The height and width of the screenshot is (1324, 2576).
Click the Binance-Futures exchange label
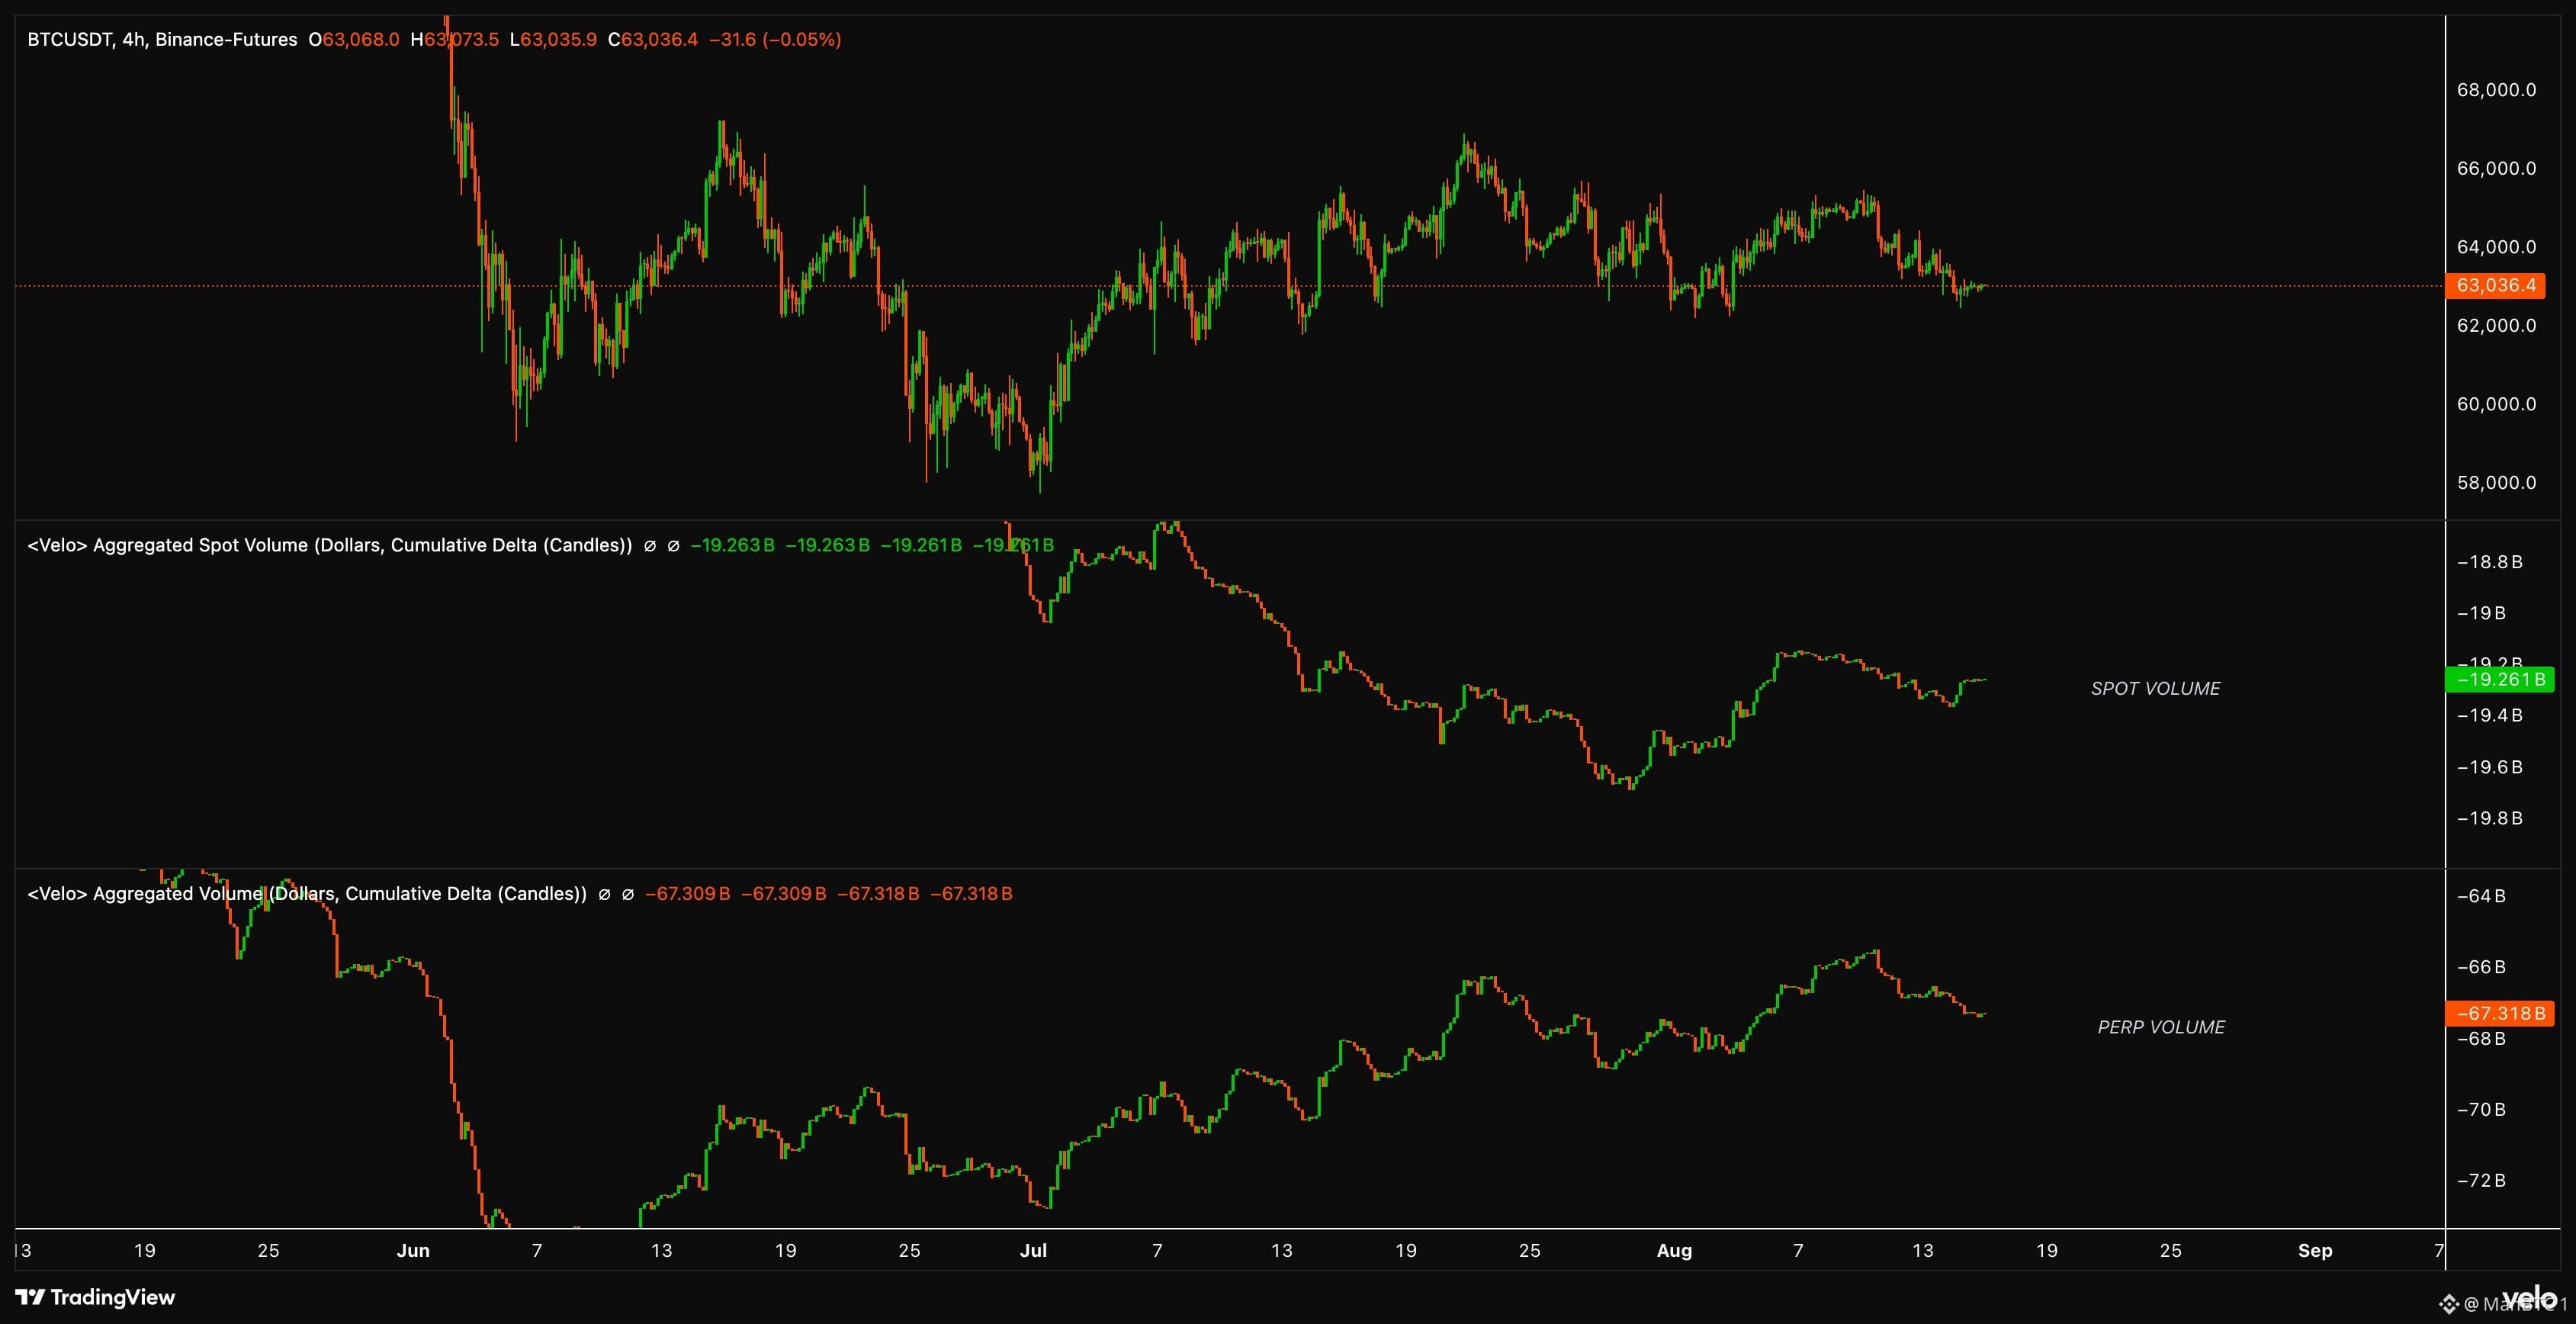226,40
